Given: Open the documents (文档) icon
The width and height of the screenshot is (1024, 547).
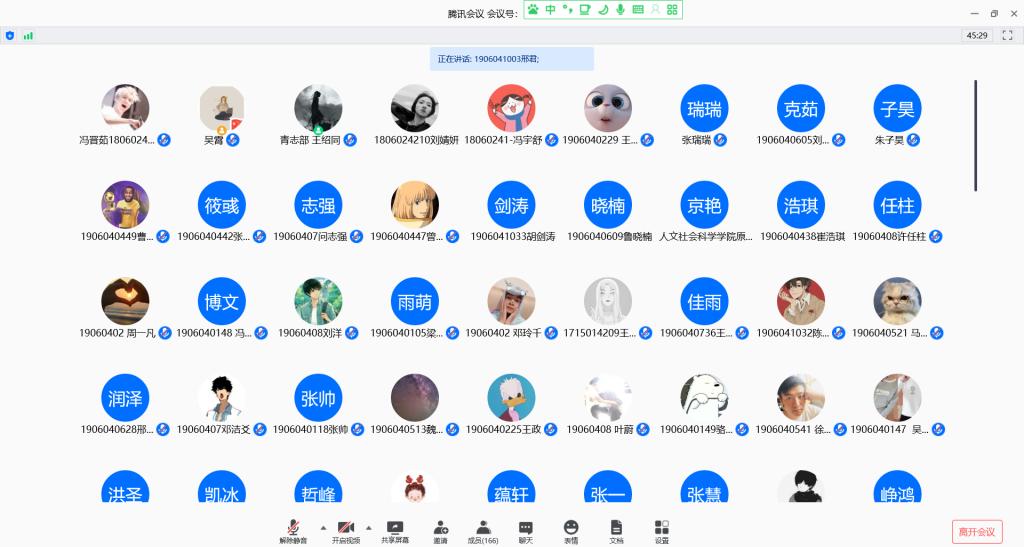Looking at the screenshot, I should tap(616, 529).
